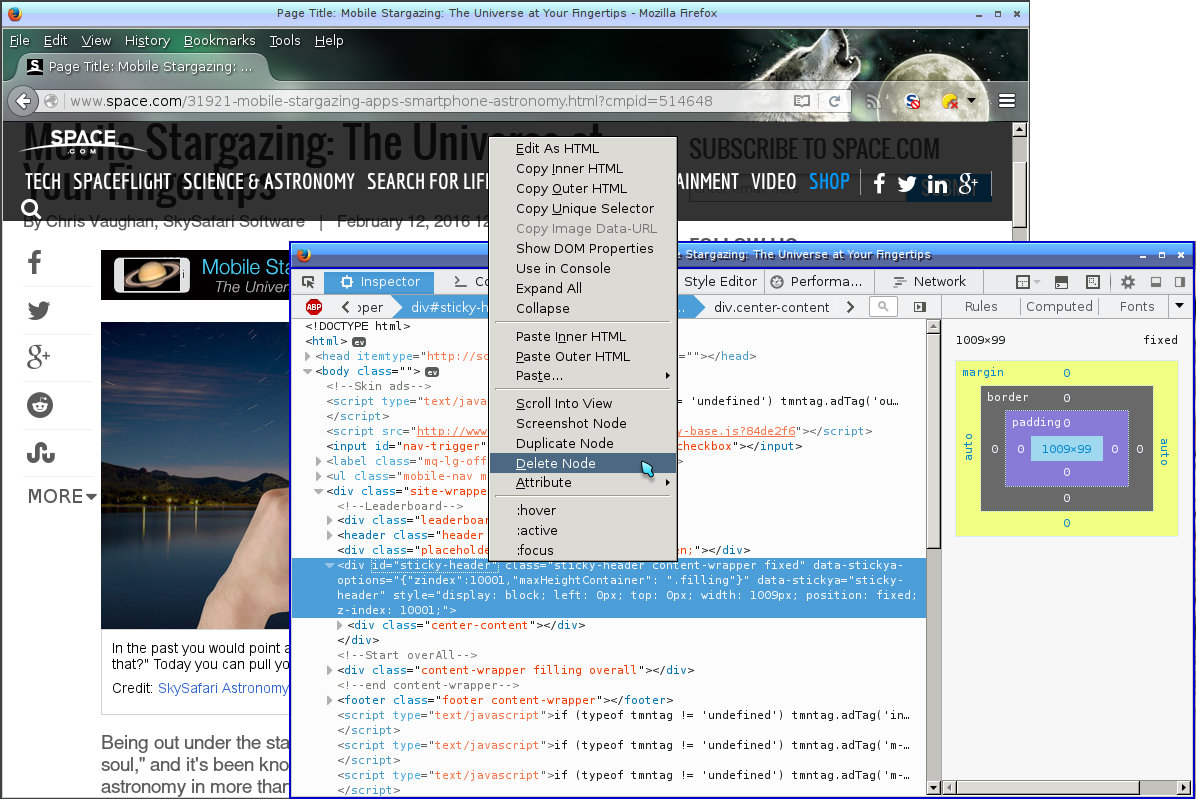Toggle the split console icon
The height and width of the screenshot is (799, 1196).
click(x=1061, y=282)
